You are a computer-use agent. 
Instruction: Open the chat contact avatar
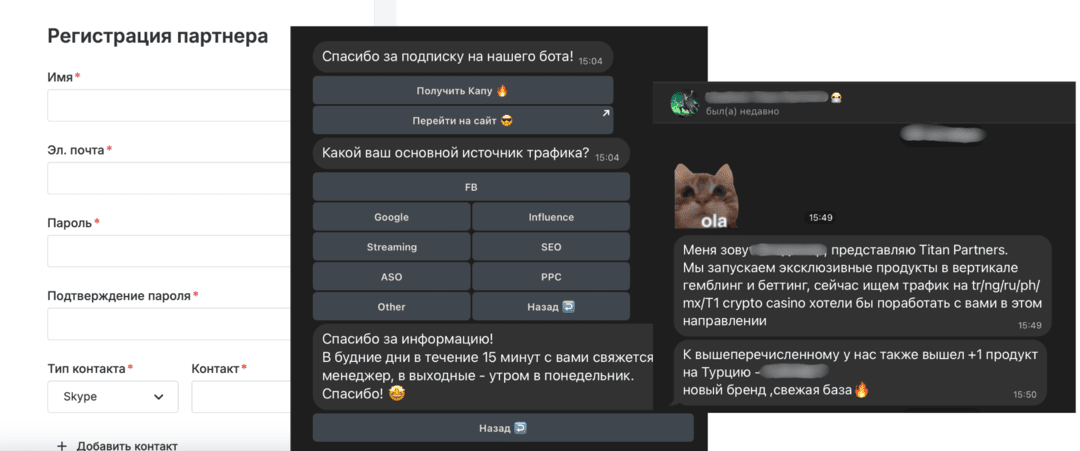tap(683, 103)
